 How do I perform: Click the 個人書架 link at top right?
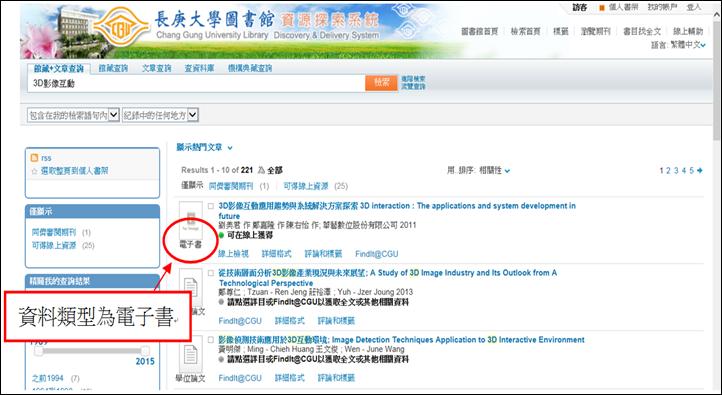623,7
